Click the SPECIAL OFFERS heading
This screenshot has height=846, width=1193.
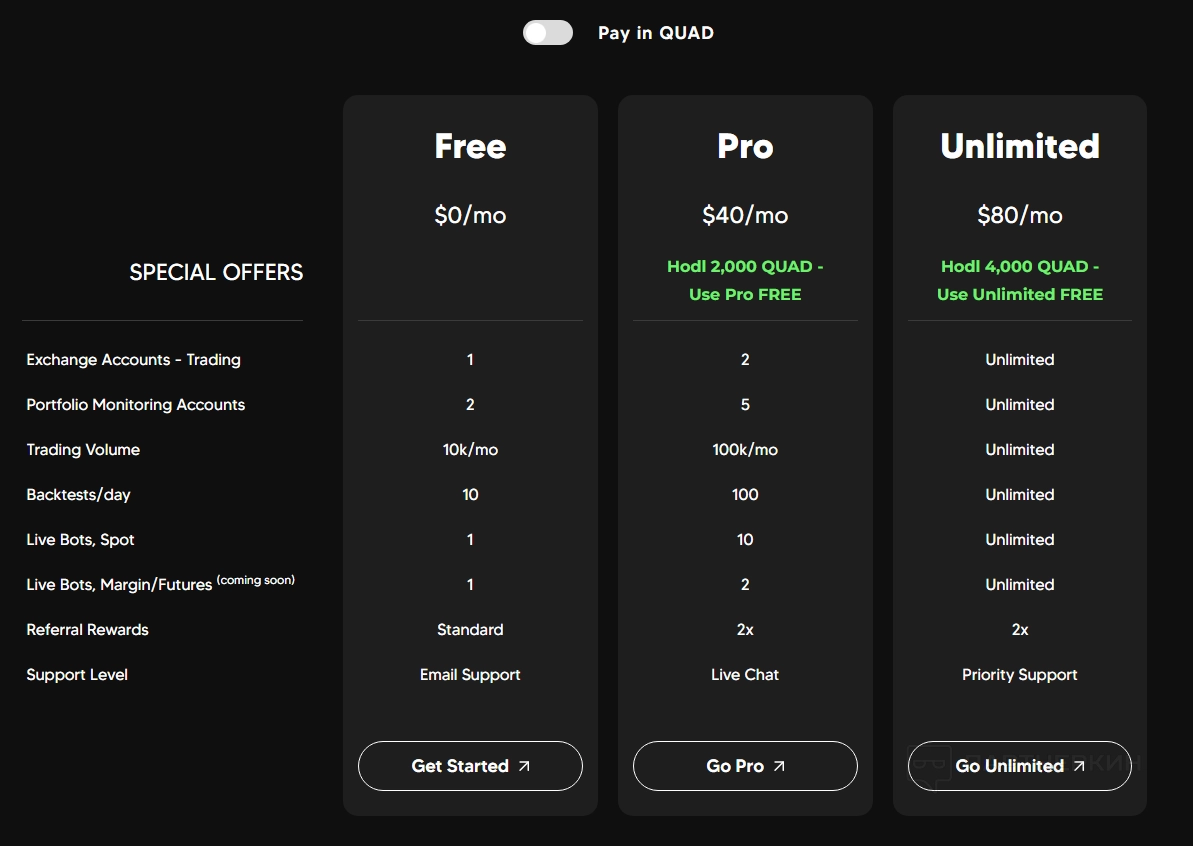(216, 272)
